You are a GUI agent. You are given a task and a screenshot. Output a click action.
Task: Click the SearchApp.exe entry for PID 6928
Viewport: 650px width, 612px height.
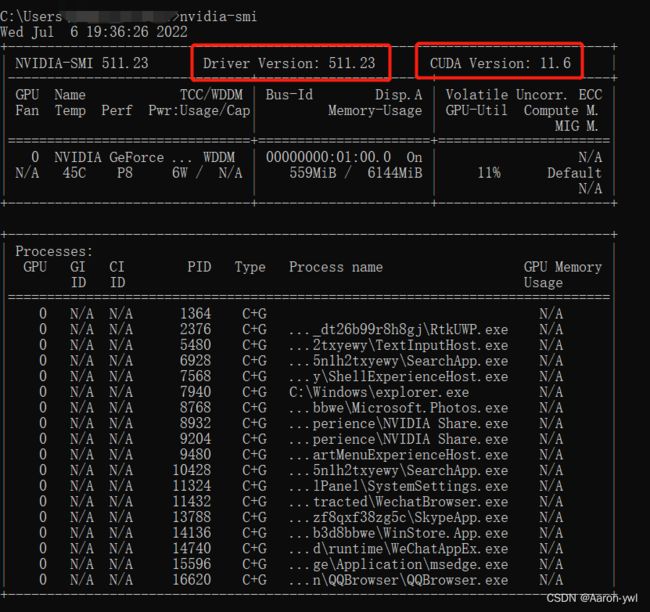pyautogui.click(x=398, y=360)
